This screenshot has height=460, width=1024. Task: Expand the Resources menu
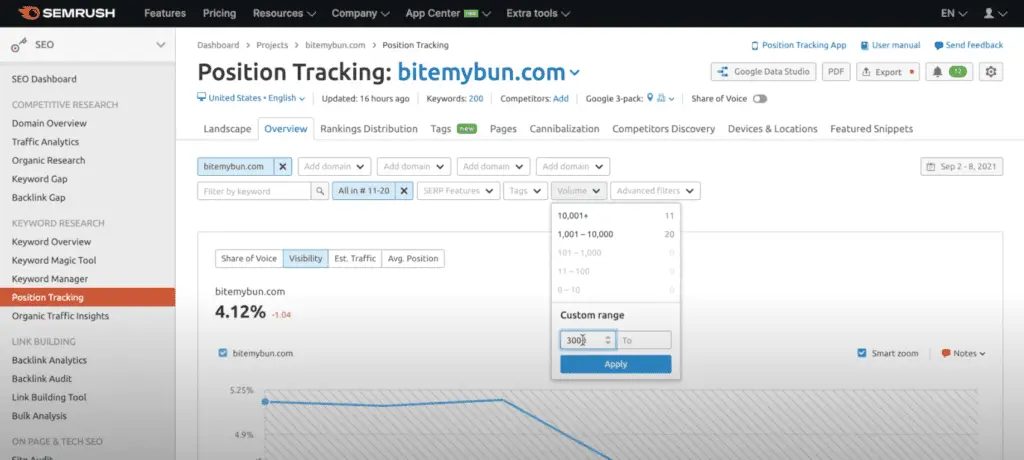pyautogui.click(x=284, y=13)
